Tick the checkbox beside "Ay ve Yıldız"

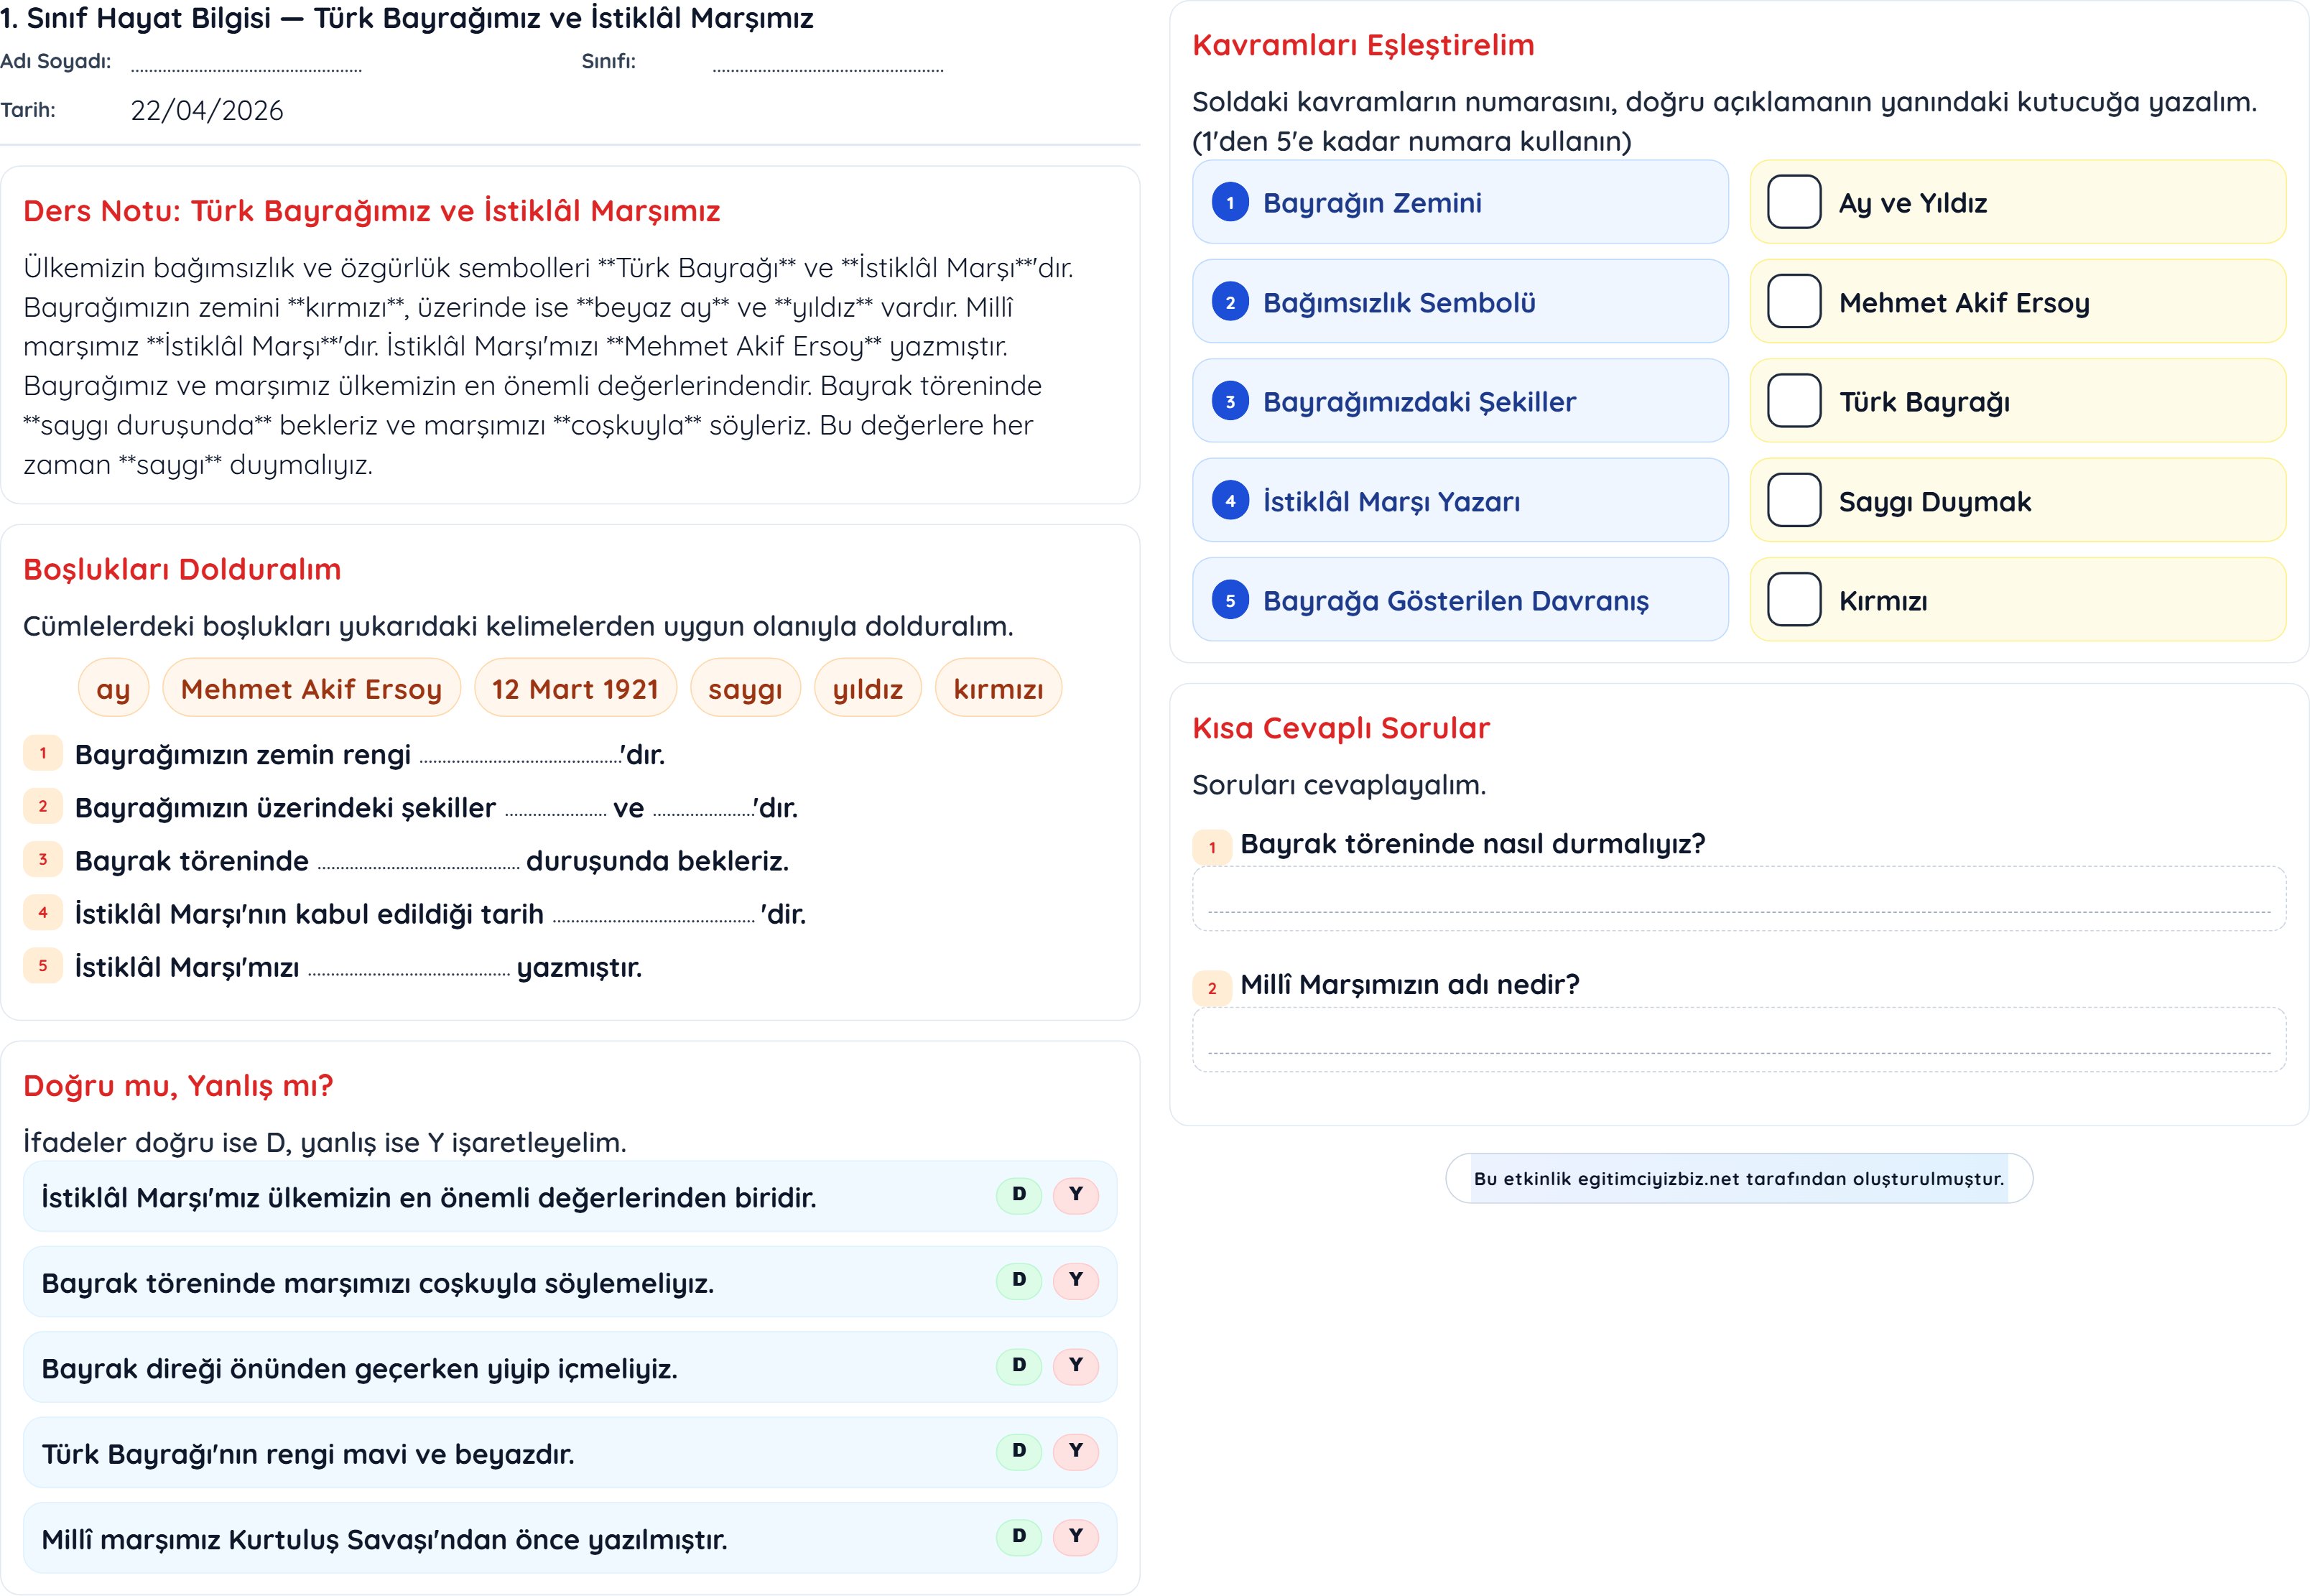pyautogui.click(x=1793, y=202)
